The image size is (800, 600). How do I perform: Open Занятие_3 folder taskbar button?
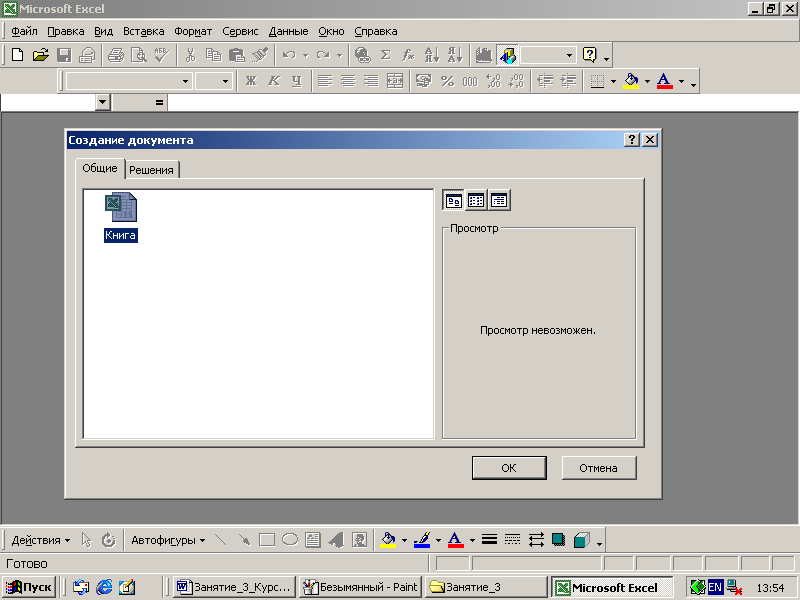point(486,587)
